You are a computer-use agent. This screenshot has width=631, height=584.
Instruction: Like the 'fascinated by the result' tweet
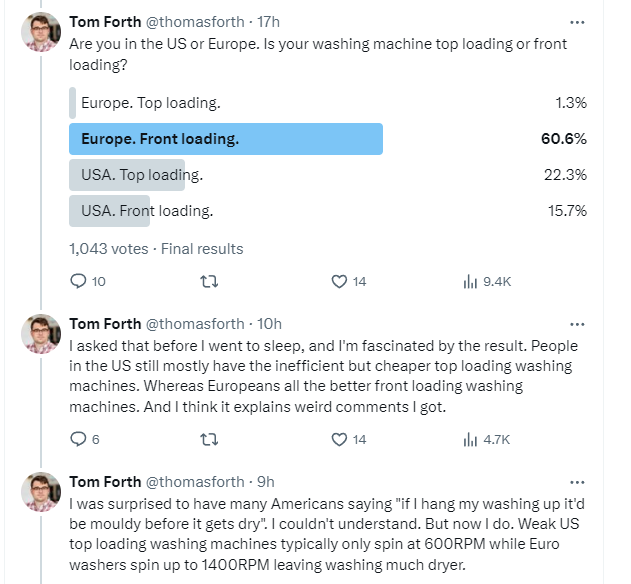[x=348, y=439]
